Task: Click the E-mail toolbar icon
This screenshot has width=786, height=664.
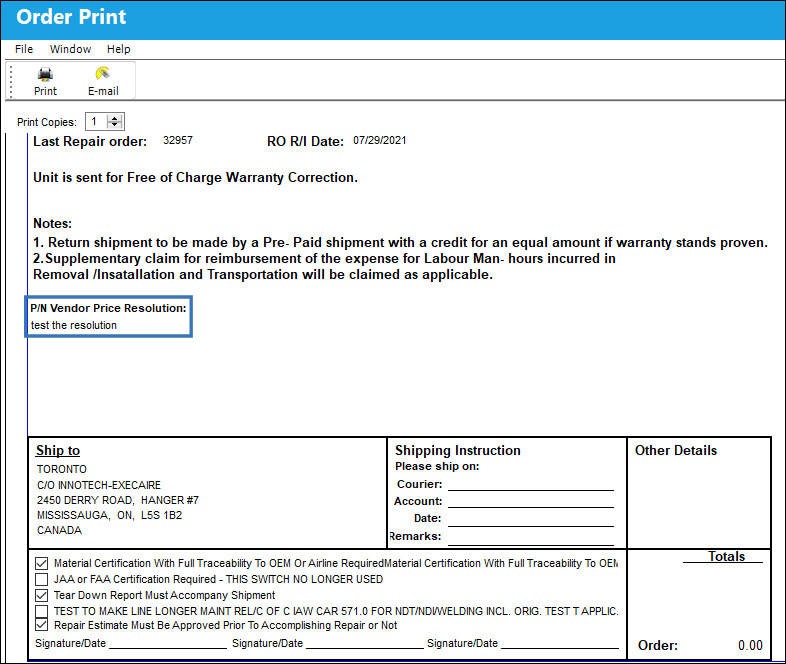Action: click(x=103, y=74)
